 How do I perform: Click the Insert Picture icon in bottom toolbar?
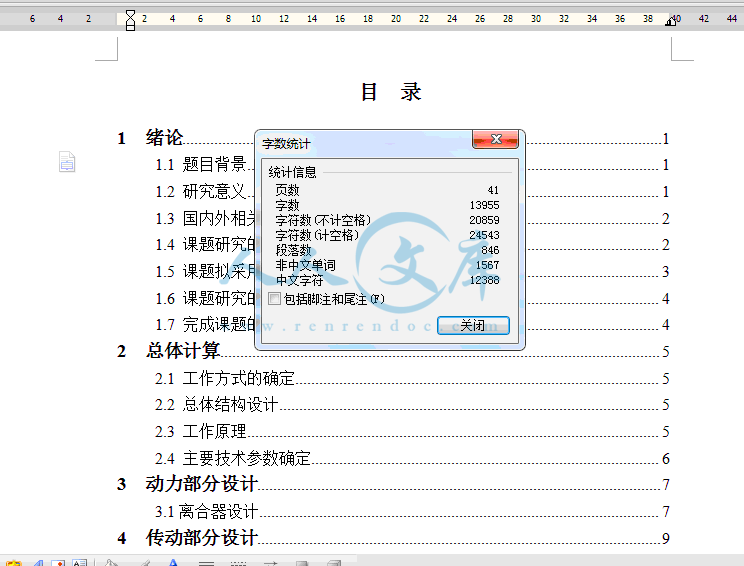pyautogui.click(x=58, y=563)
